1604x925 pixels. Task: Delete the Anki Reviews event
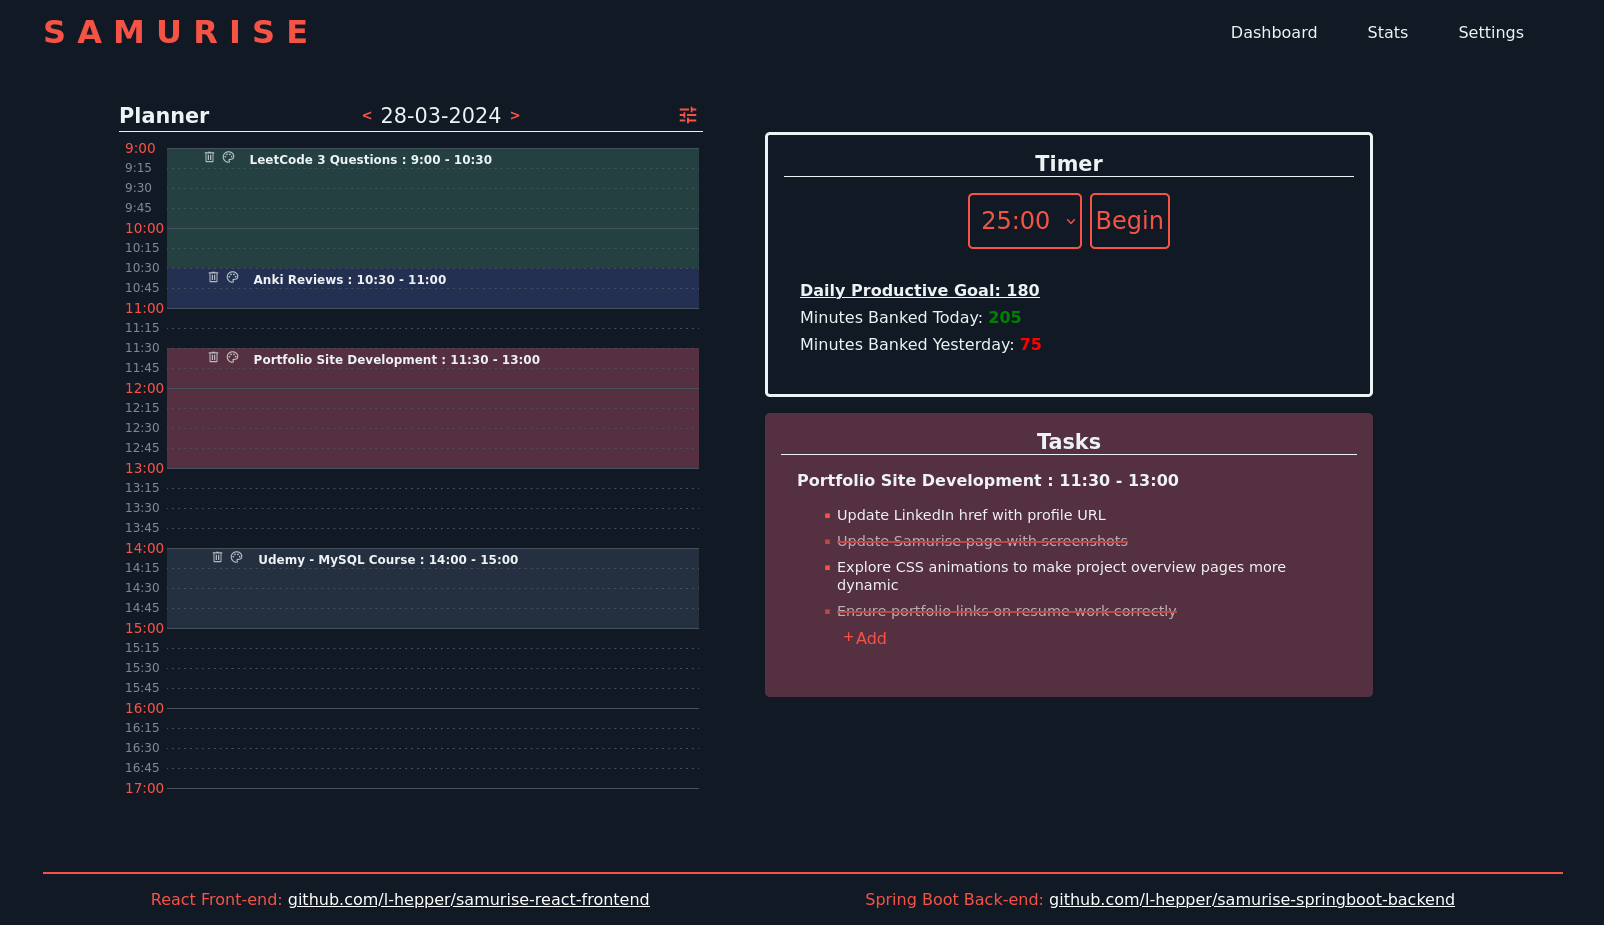pos(213,277)
